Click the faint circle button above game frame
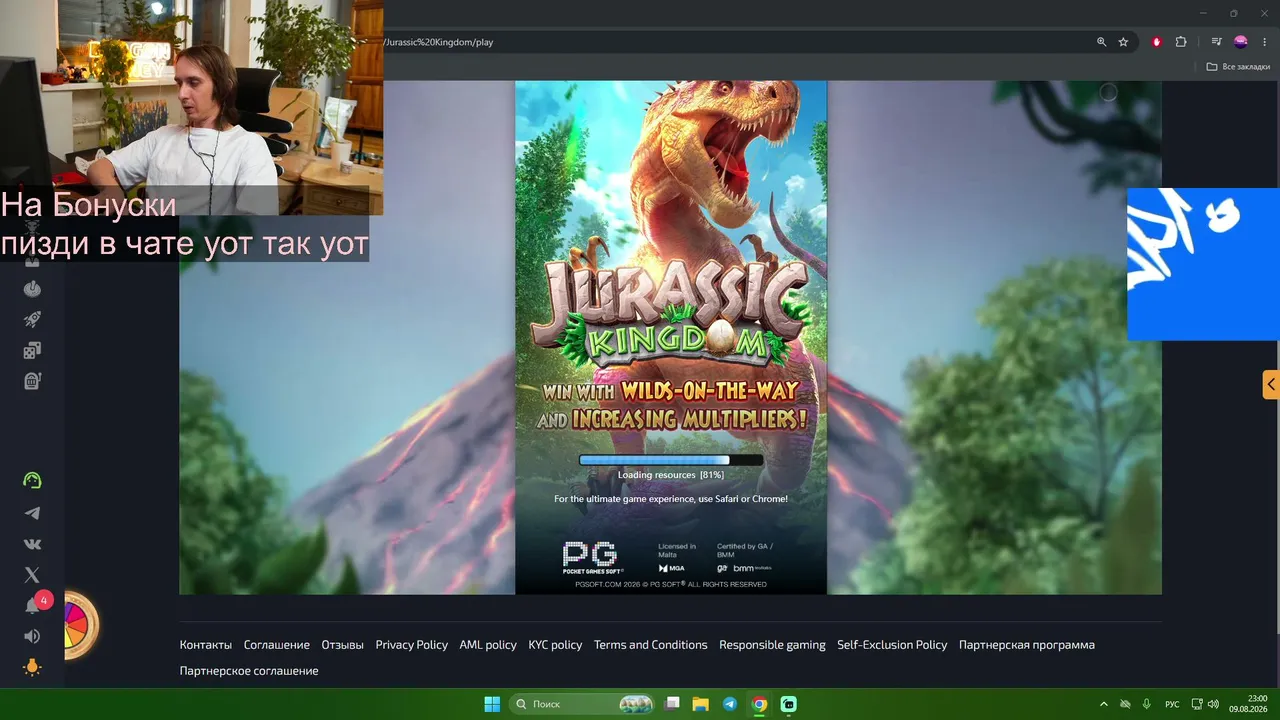This screenshot has height=720, width=1280. [1108, 92]
